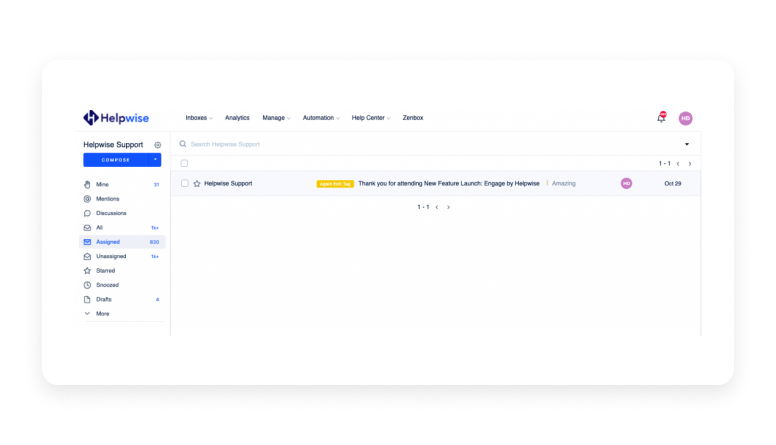Open the Compose button dropdown arrow
The width and height of the screenshot is (776, 445).
(x=155, y=160)
